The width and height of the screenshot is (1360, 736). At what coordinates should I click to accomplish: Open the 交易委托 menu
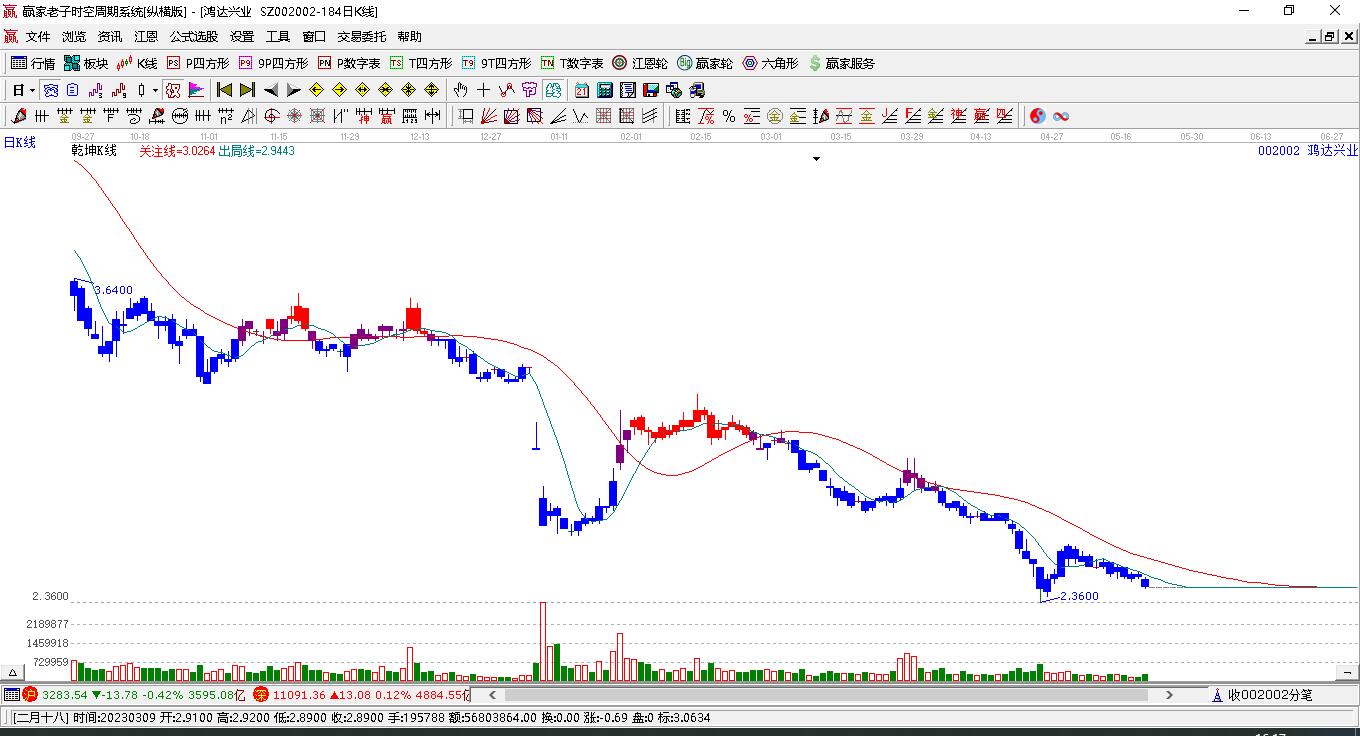(x=362, y=37)
